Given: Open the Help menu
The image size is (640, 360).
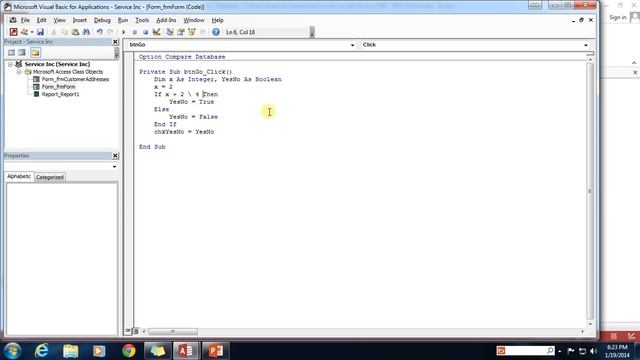Looking at the screenshot, I should pyautogui.click(x=217, y=20).
